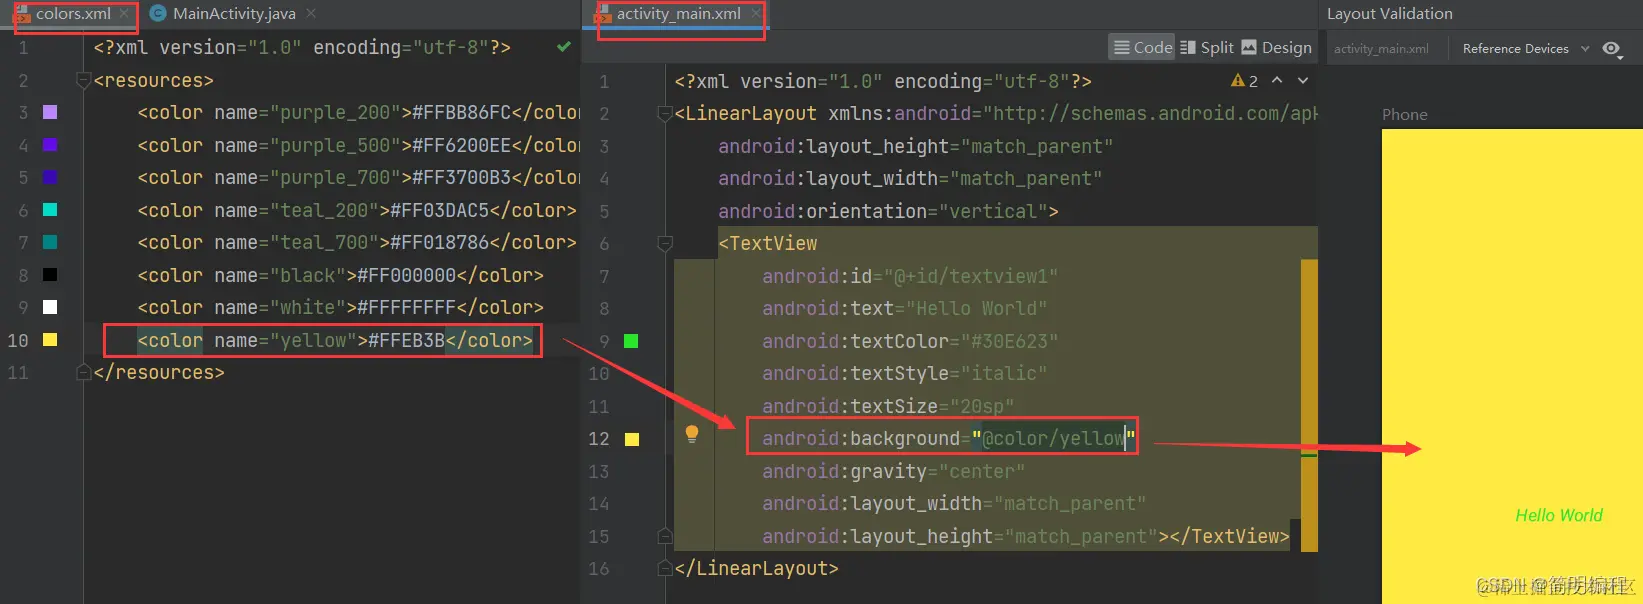Collapse the LinearLayout opening tag fold
Viewport: 1643px width, 604px height.
point(665,114)
